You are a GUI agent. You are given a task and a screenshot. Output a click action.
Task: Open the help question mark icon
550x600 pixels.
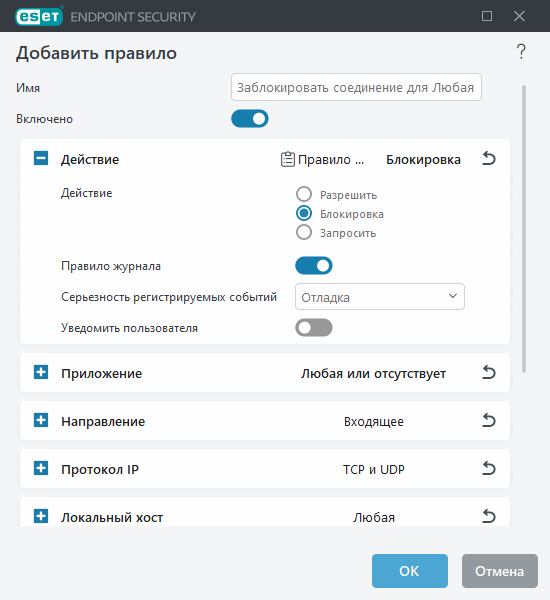521,52
